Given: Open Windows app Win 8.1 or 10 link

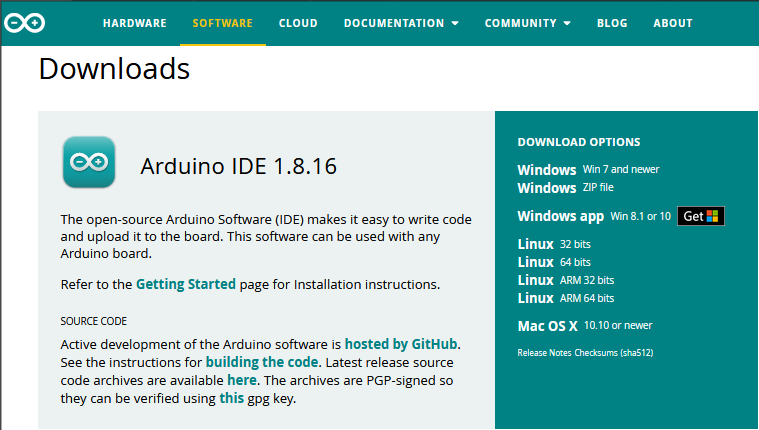Looking at the screenshot, I should coord(594,216).
